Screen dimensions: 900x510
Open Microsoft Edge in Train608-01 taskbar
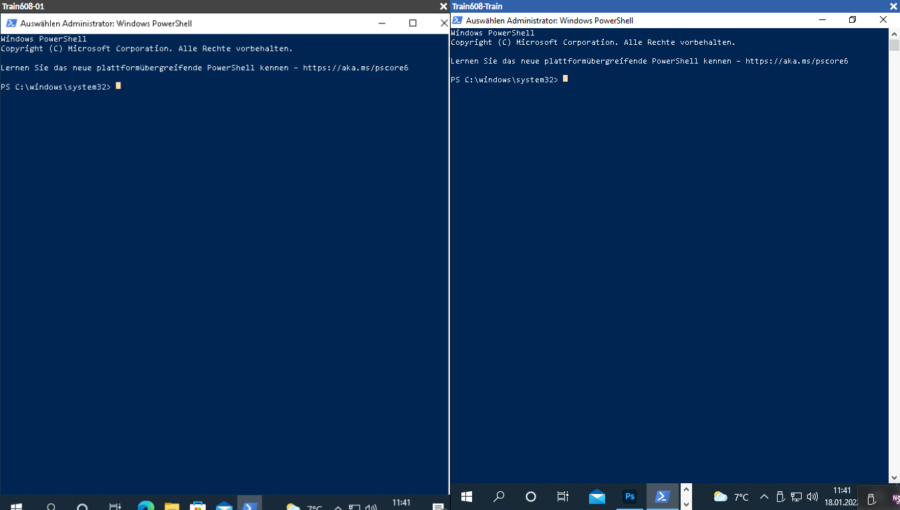[x=146, y=506]
